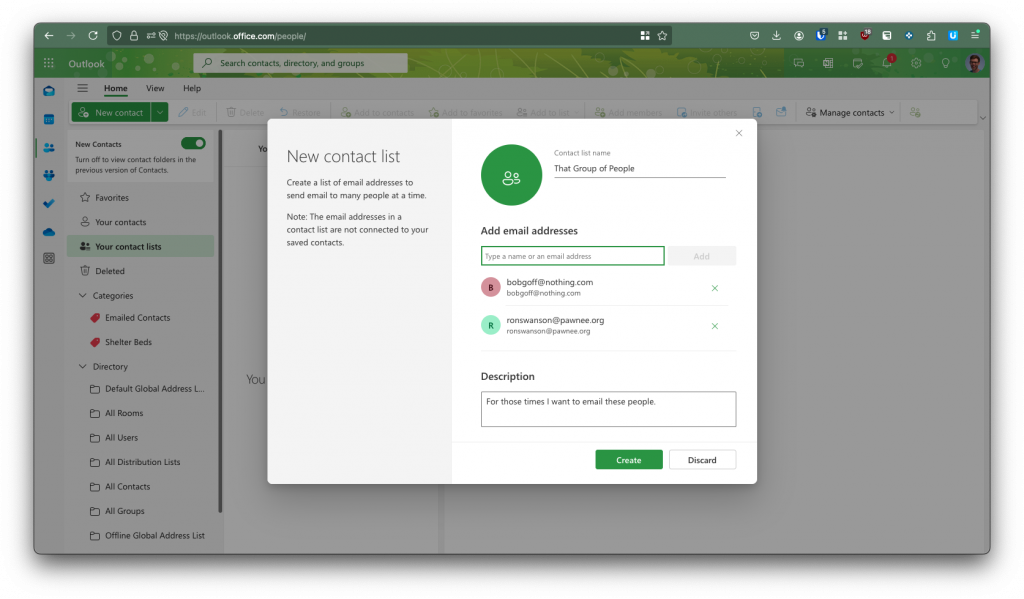
Task: Open the Groups icon in left rail
Action: tap(49, 175)
